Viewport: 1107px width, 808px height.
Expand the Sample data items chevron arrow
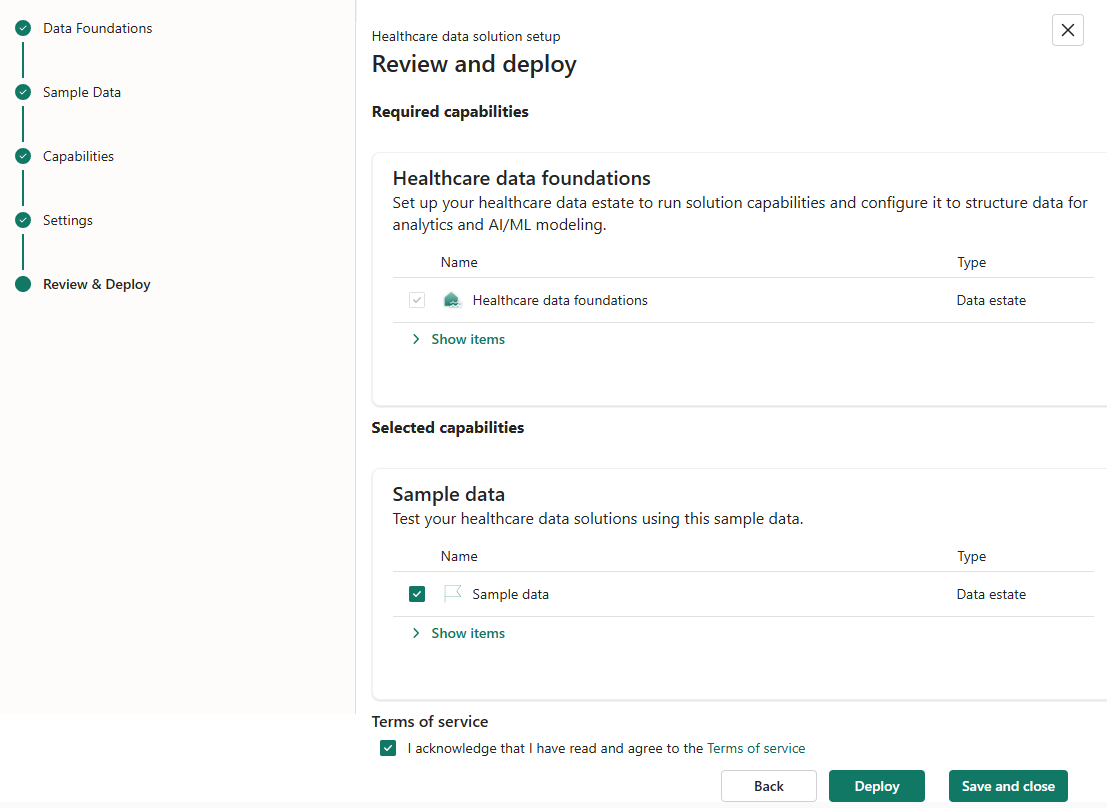[416, 633]
